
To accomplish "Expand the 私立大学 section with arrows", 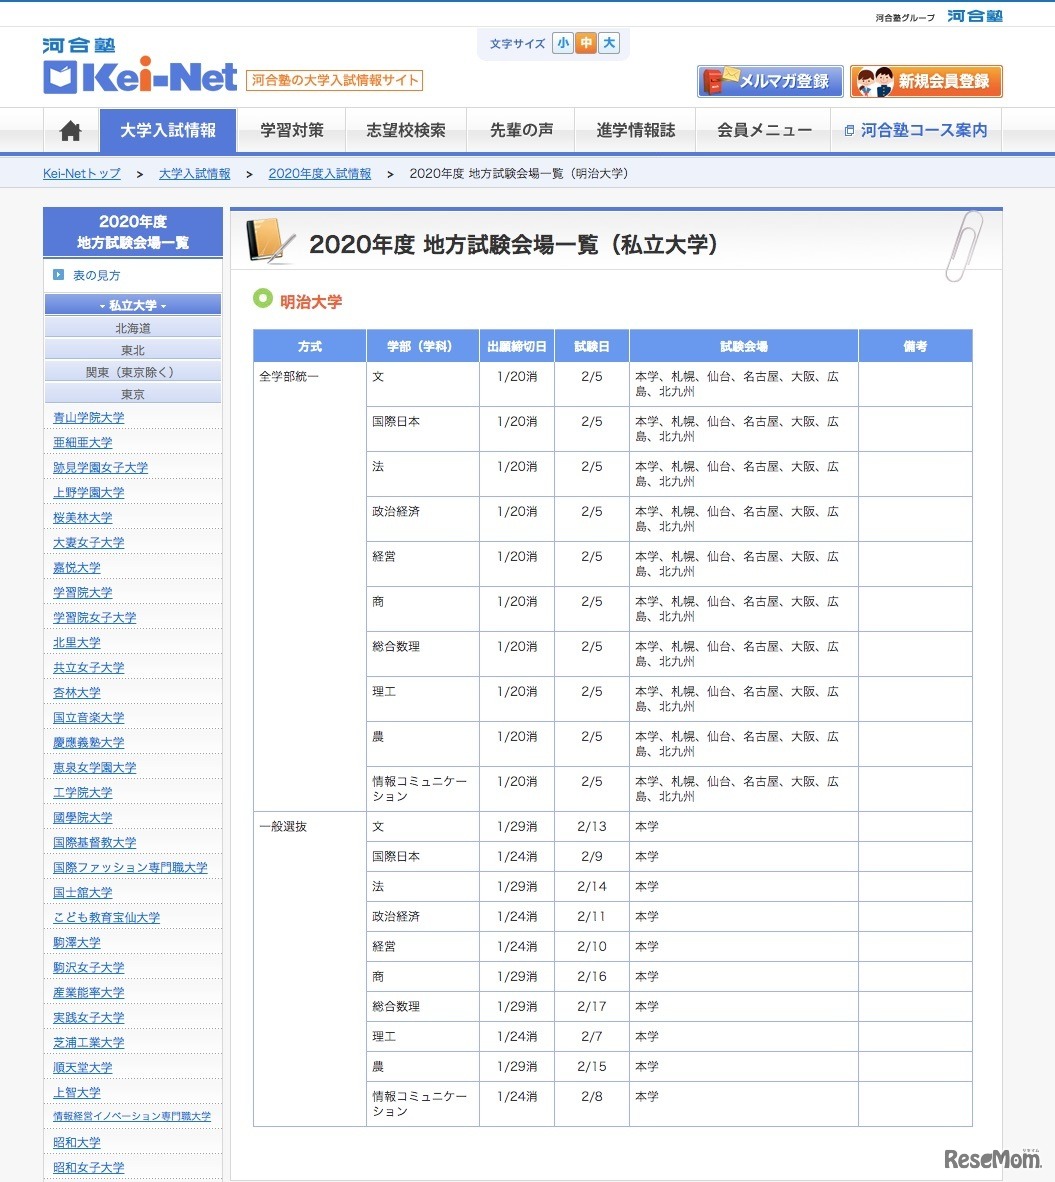I will click(x=131, y=303).
